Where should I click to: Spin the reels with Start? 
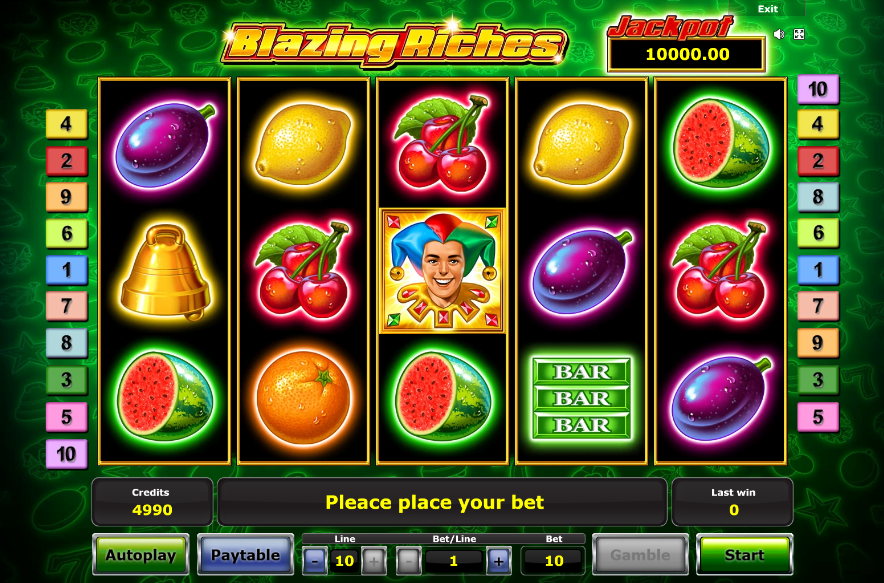pyautogui.click(x=745, y=555)
